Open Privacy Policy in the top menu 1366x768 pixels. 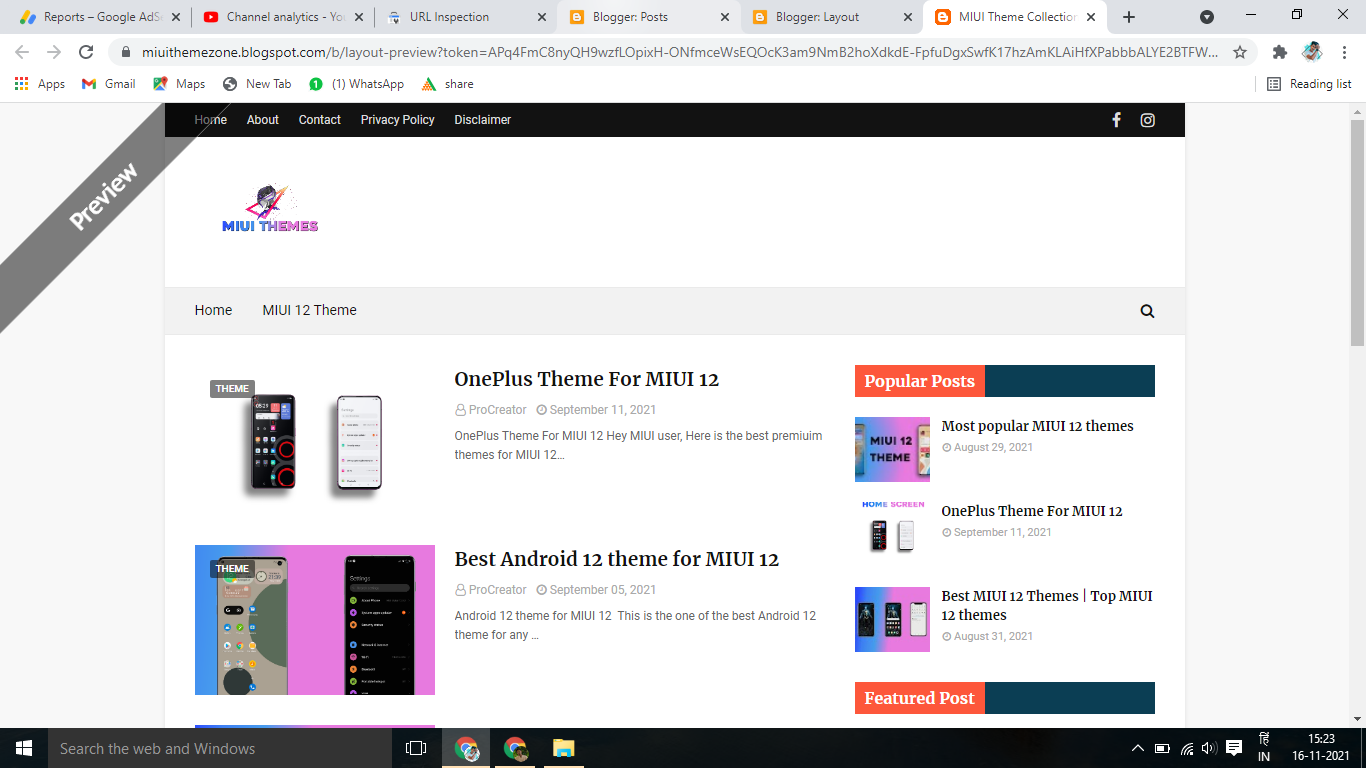point(398,120)
